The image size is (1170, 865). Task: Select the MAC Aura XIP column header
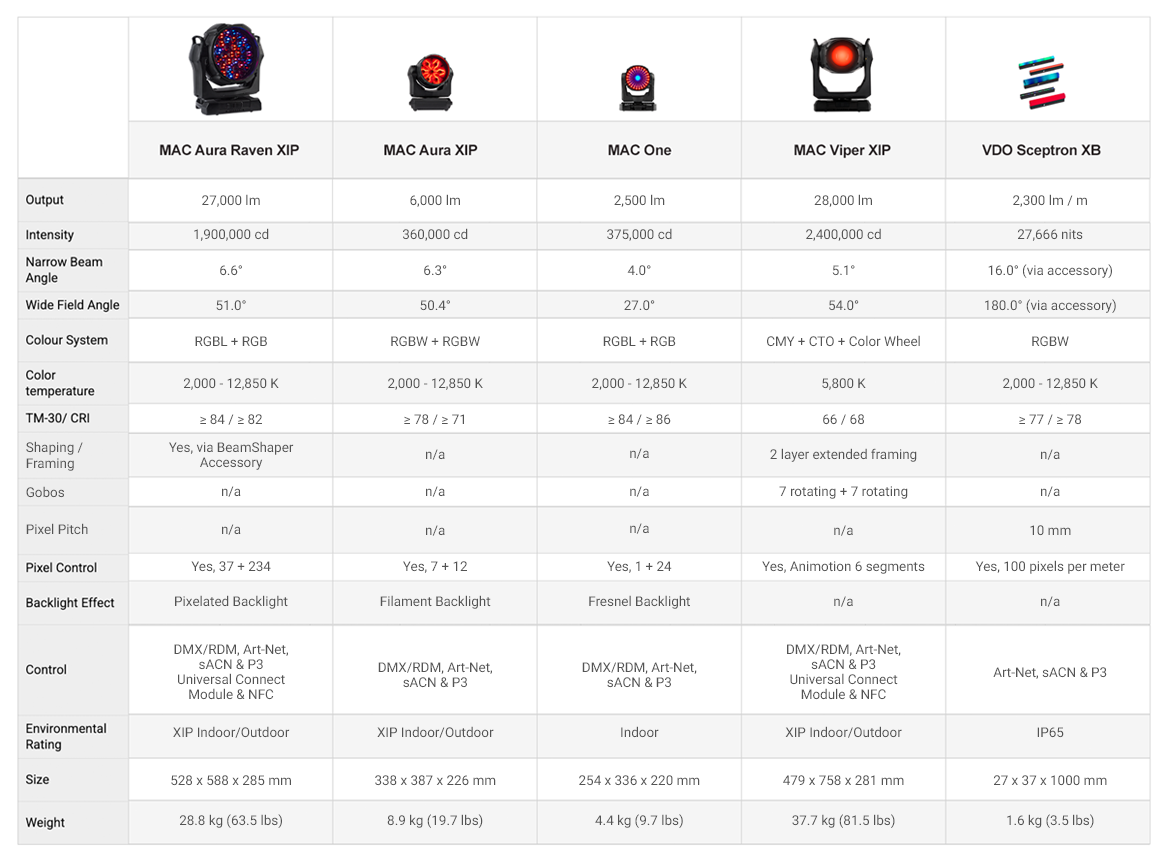coord(431,150)
